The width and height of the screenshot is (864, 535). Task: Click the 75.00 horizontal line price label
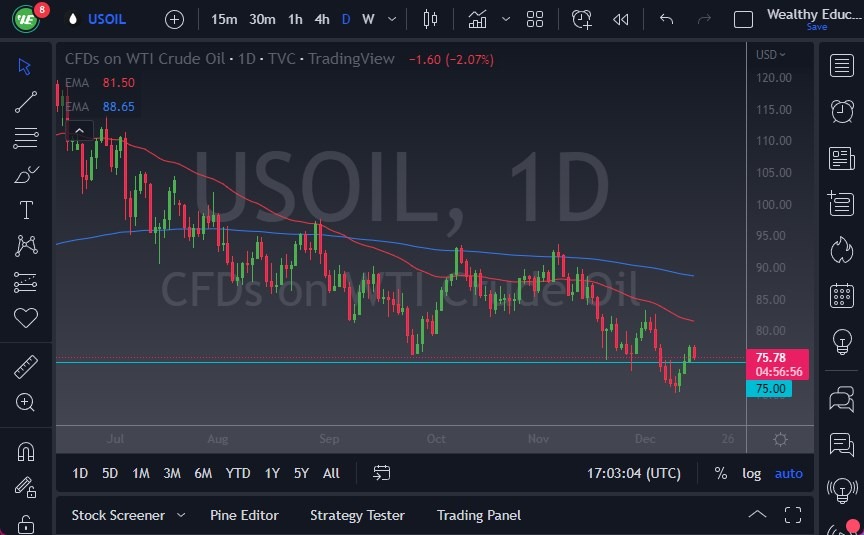pos(769,389)
